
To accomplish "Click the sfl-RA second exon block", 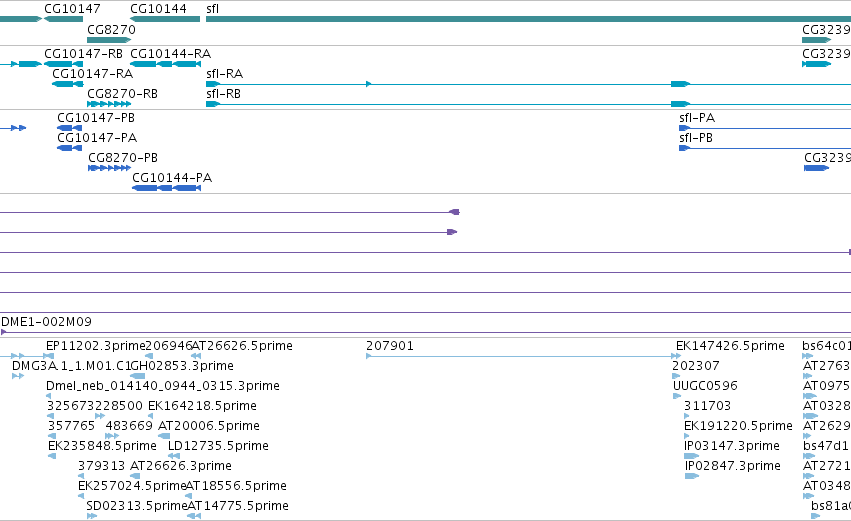I will 680,84.
